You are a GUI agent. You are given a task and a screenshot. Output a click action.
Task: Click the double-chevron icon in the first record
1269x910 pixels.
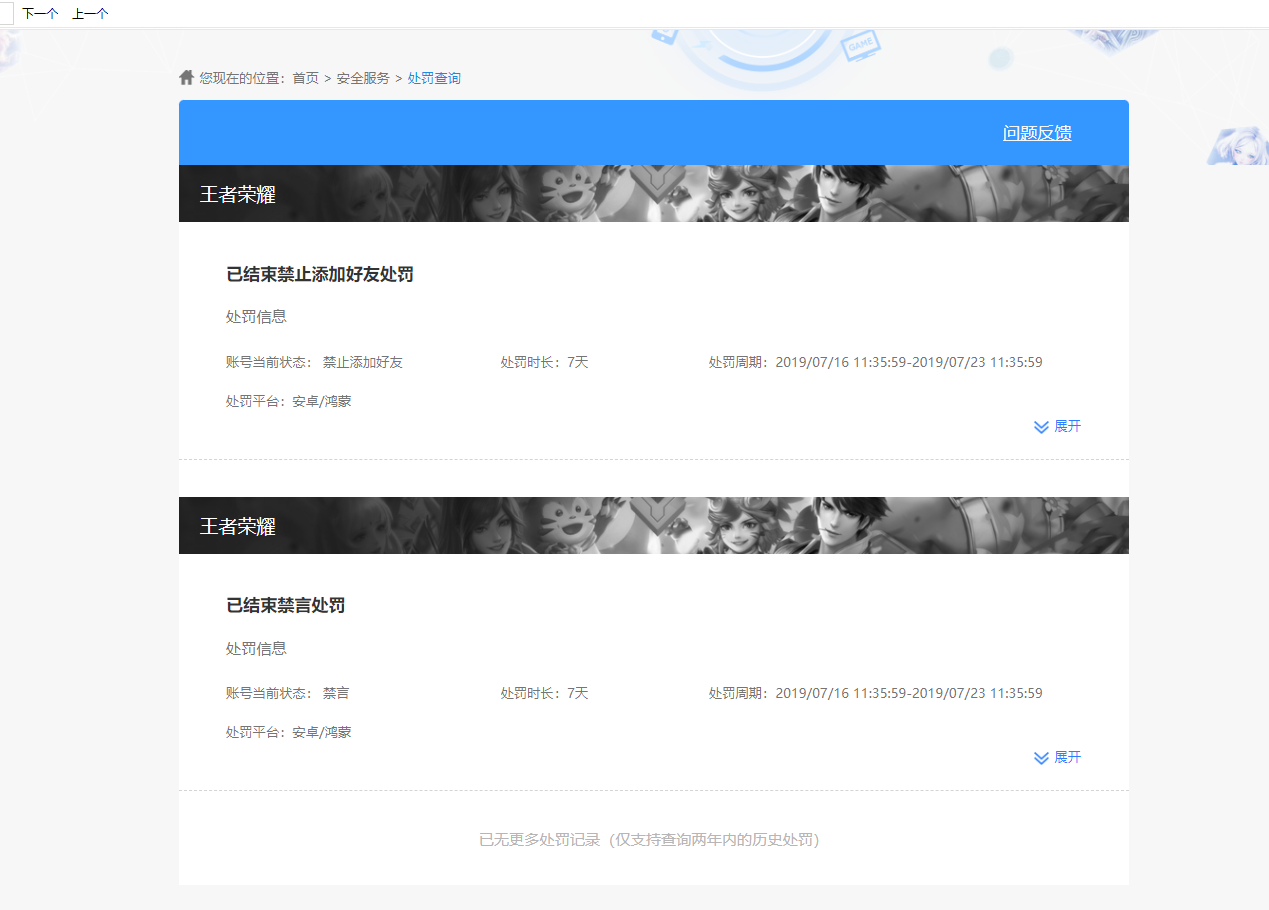coord(1041,427)
